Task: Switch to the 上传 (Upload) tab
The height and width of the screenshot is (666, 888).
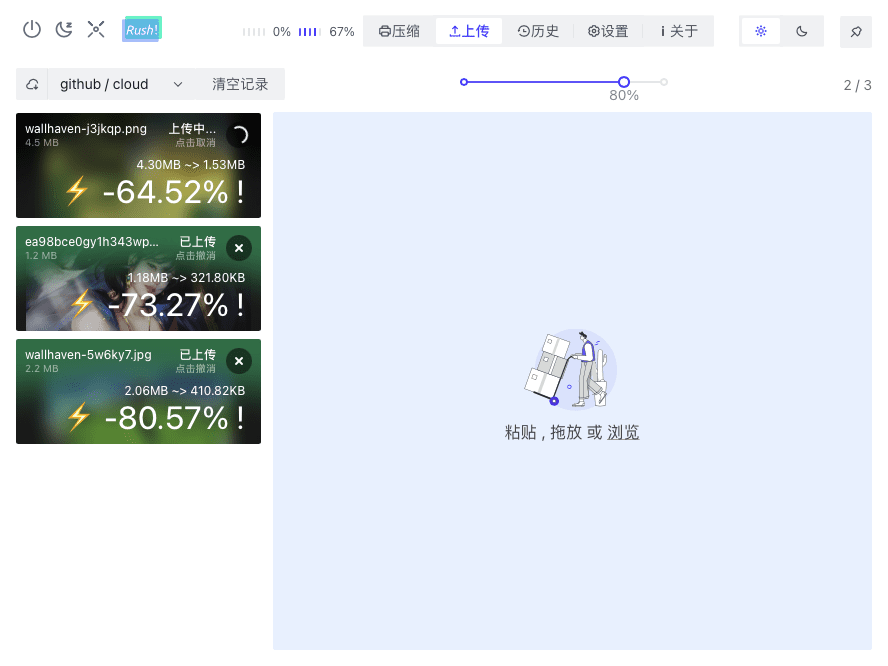Action: (x=469, y=31)
